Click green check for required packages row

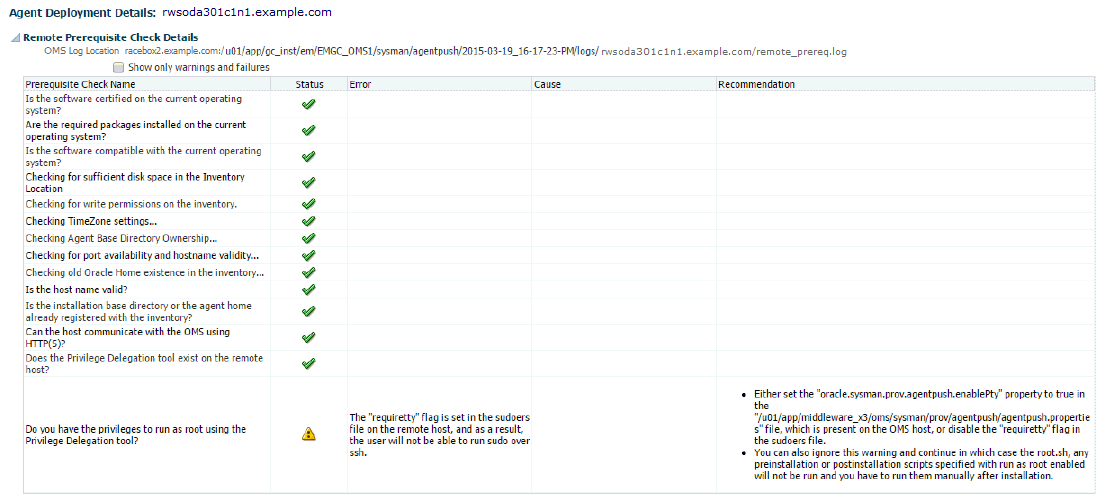pos(308,130)
